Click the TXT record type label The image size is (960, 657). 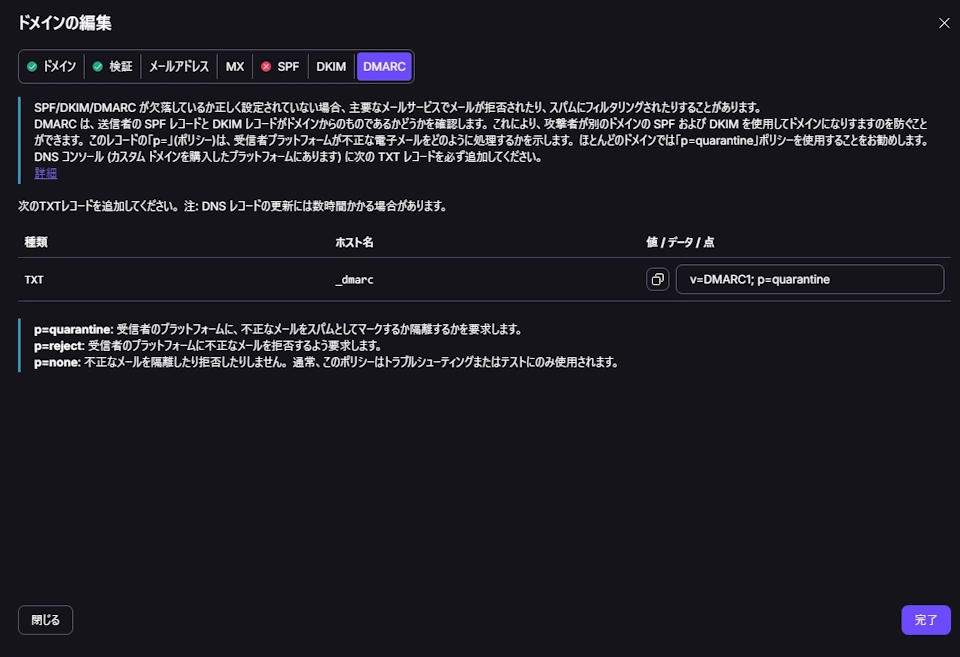click(33, 280)
